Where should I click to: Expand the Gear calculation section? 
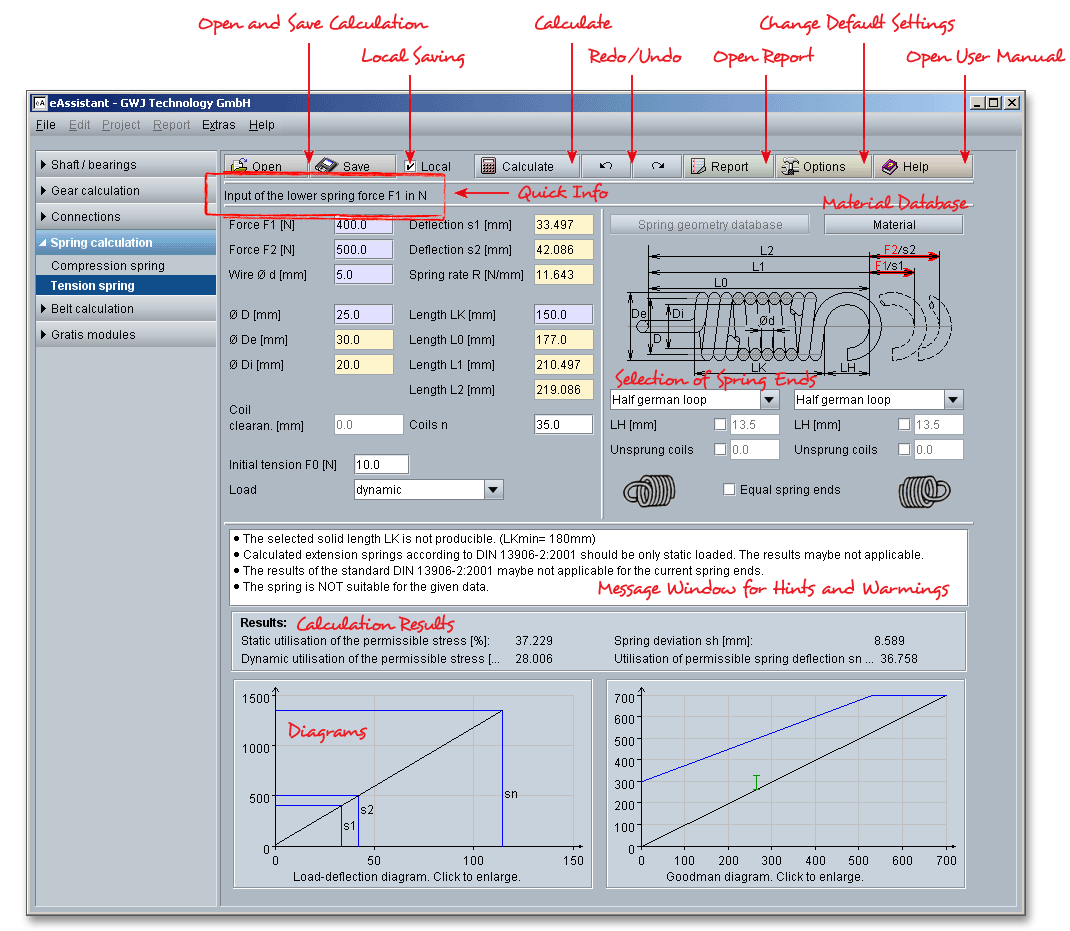(95, 191)
